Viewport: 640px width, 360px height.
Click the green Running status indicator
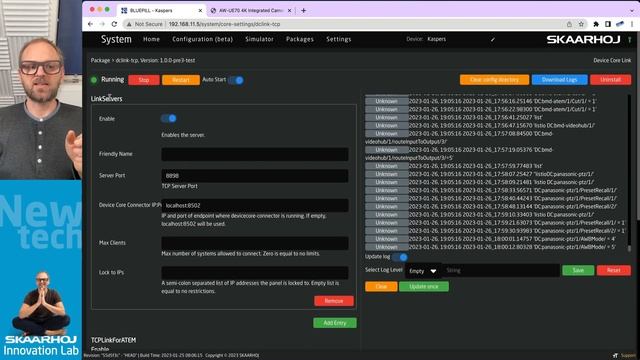94,80
